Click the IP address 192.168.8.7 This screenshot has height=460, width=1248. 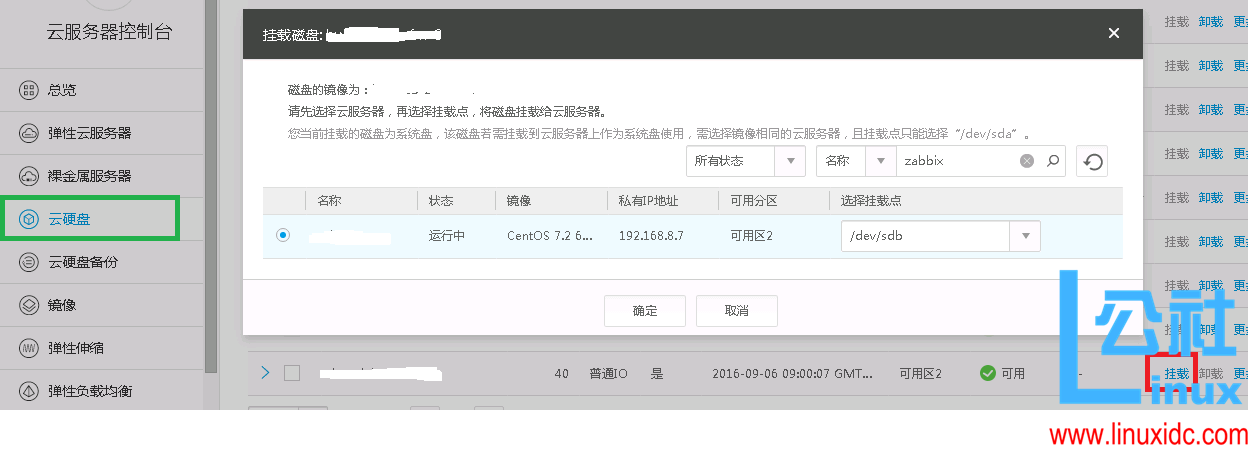click(651, 237)
